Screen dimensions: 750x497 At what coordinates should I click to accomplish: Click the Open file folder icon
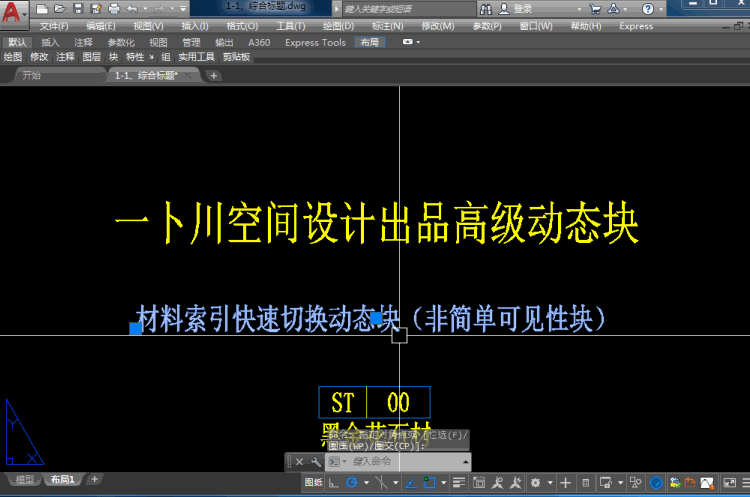(x=60, y=9)
